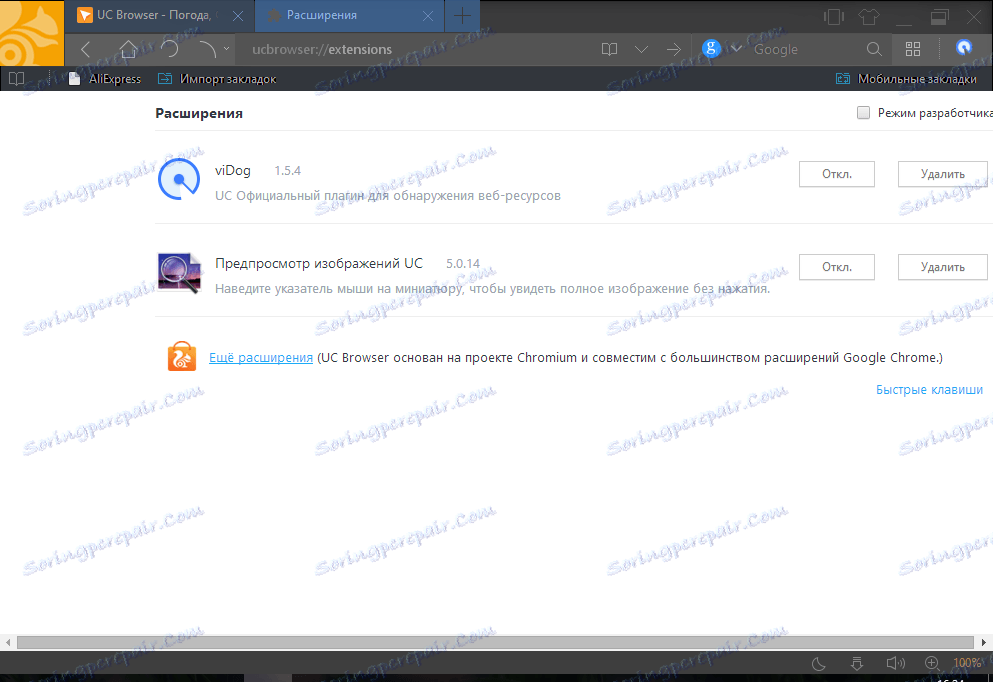Expand the undo history dropdown arrow
The height and width of the screenshot is (682, 993).
click(226, 48)
